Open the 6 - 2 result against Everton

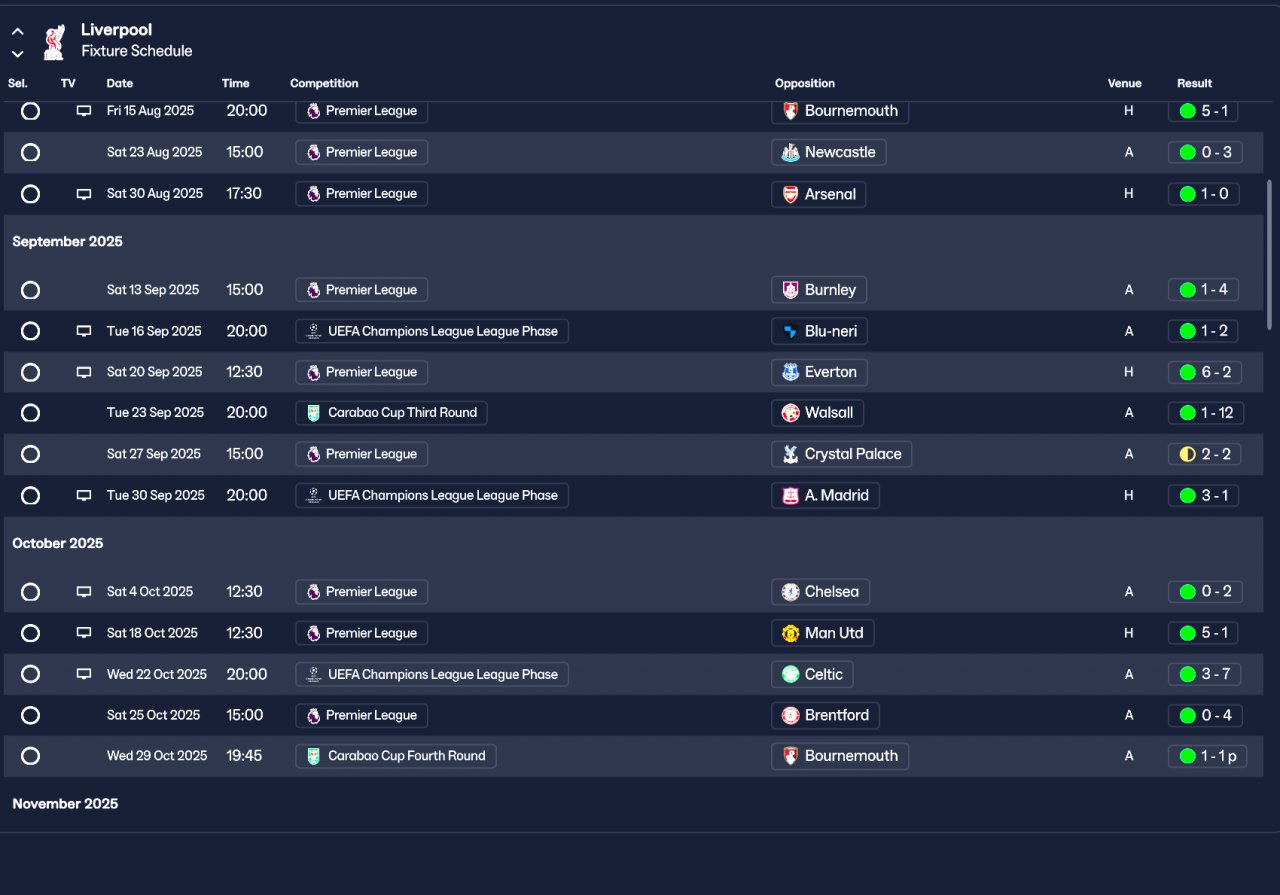pos(1204,372)
